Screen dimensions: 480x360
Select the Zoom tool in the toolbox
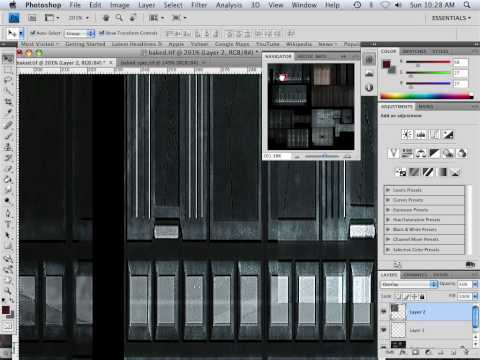(x=7, y=291)
